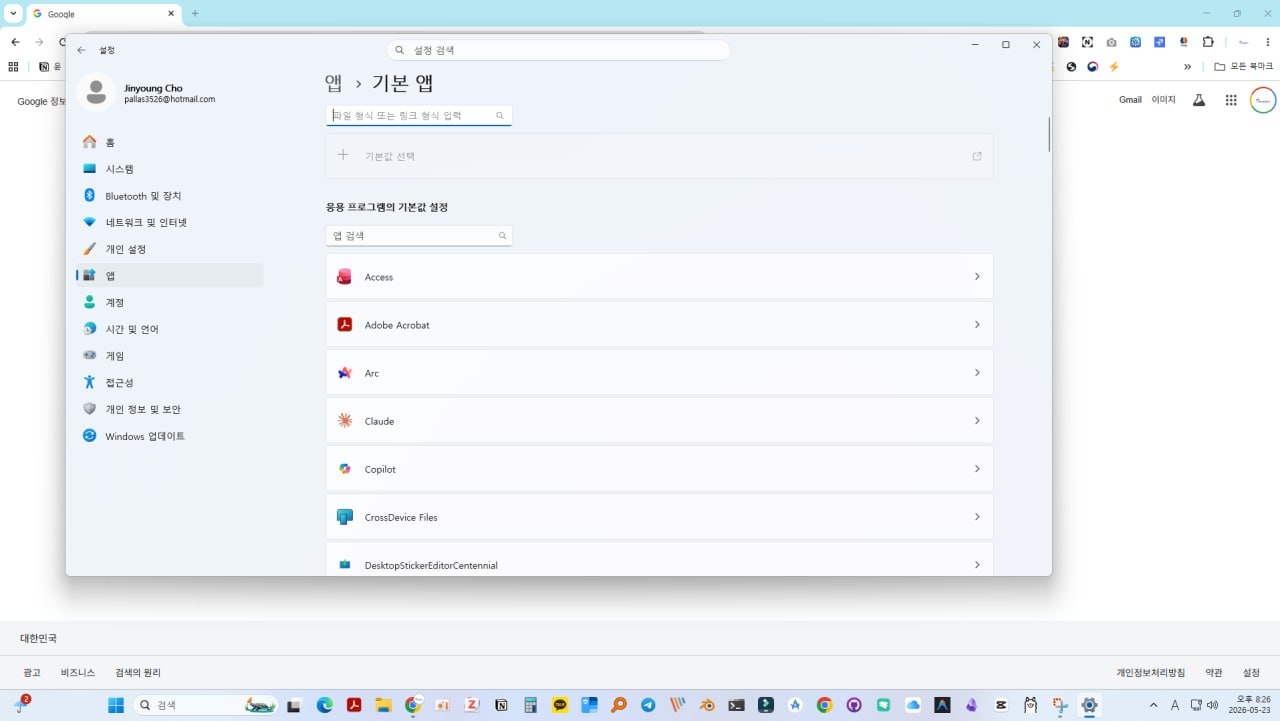Open Google Search Labs flask icon

1199,100
